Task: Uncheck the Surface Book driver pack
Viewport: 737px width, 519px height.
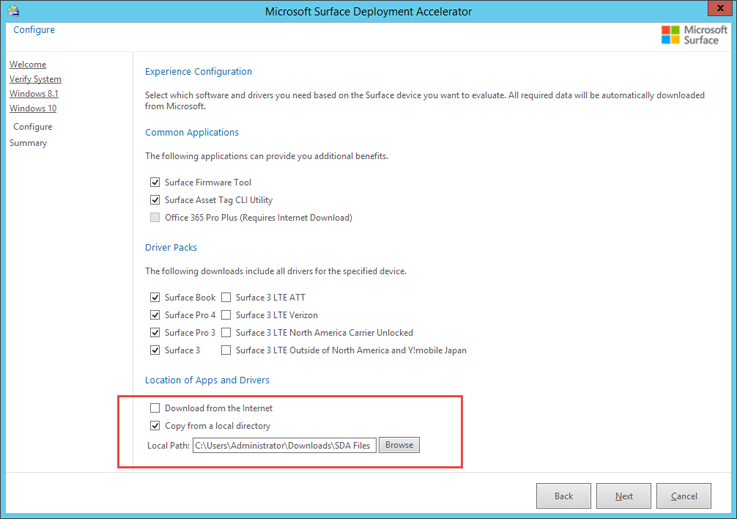Action: (155, 297)
